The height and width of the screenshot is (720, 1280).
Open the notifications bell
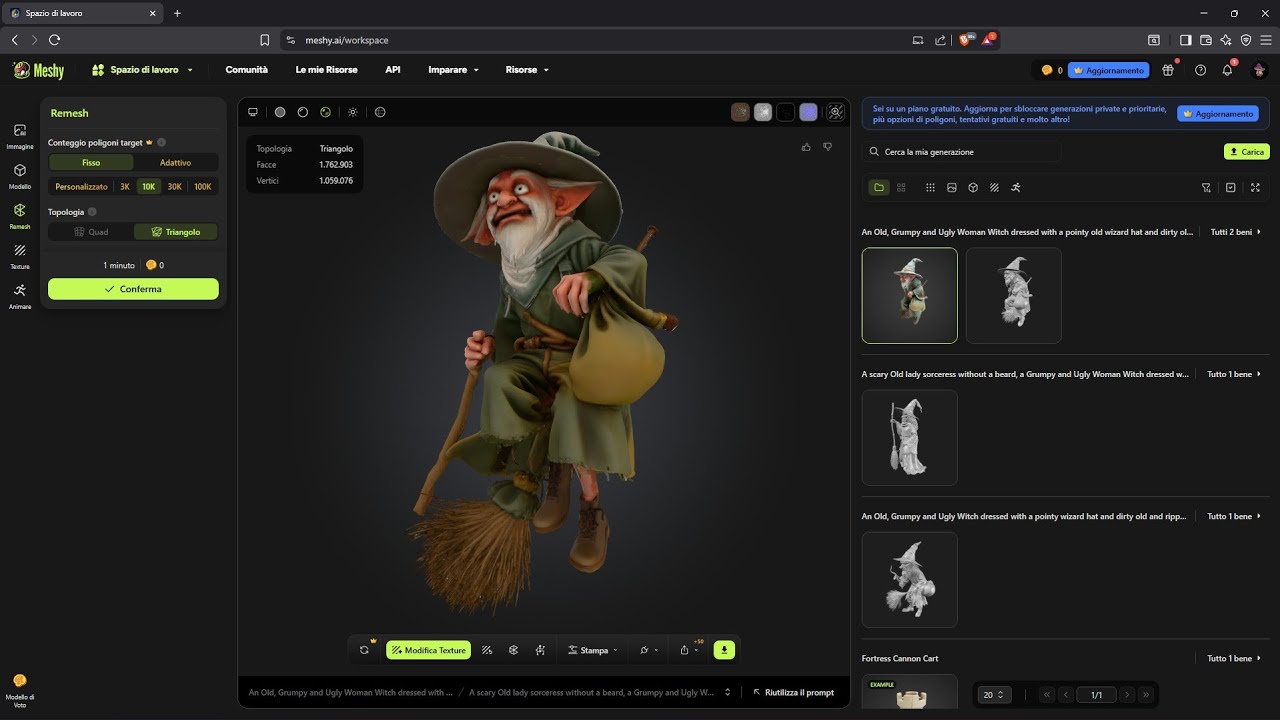click(1227, 70)
